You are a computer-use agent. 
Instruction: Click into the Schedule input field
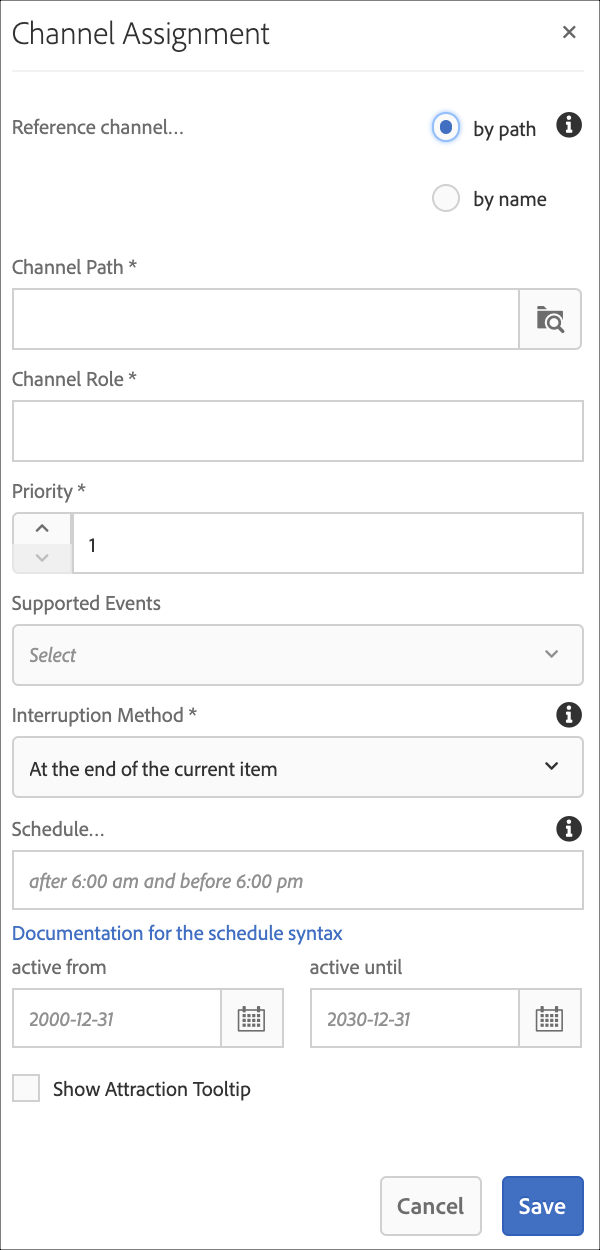[297, 881]
